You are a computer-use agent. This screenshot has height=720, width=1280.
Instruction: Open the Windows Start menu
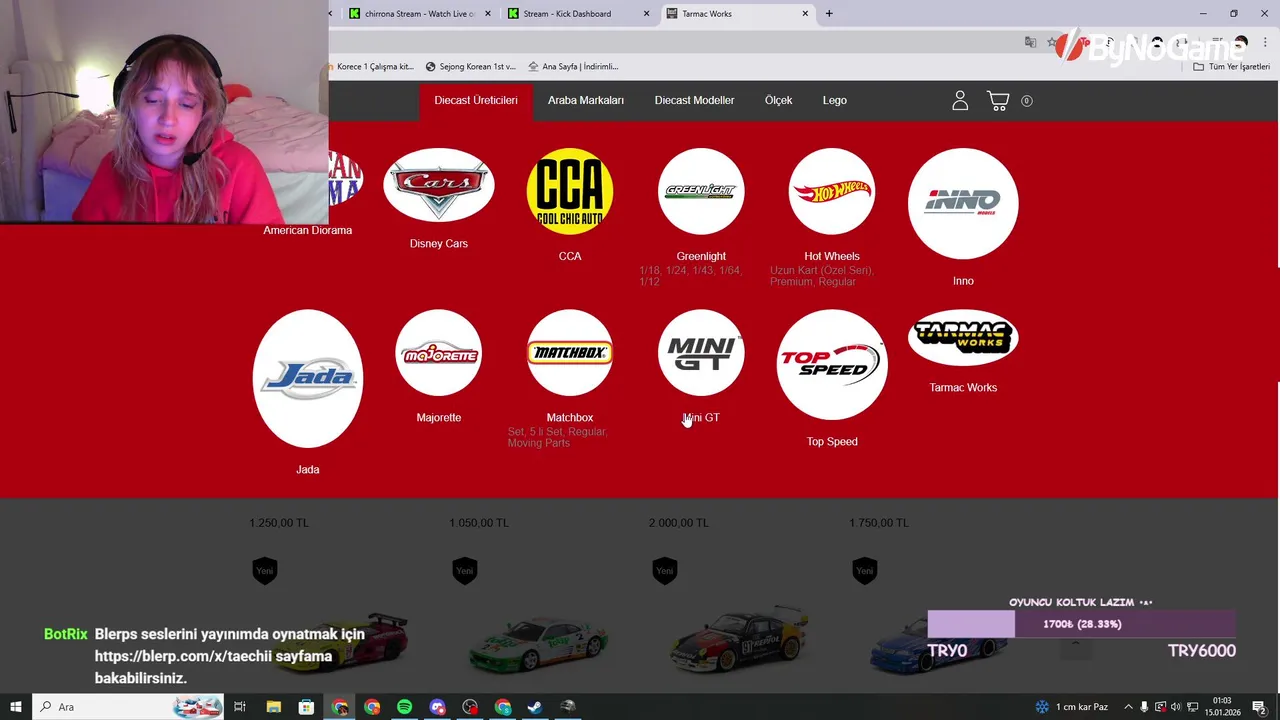coord(15,707)
